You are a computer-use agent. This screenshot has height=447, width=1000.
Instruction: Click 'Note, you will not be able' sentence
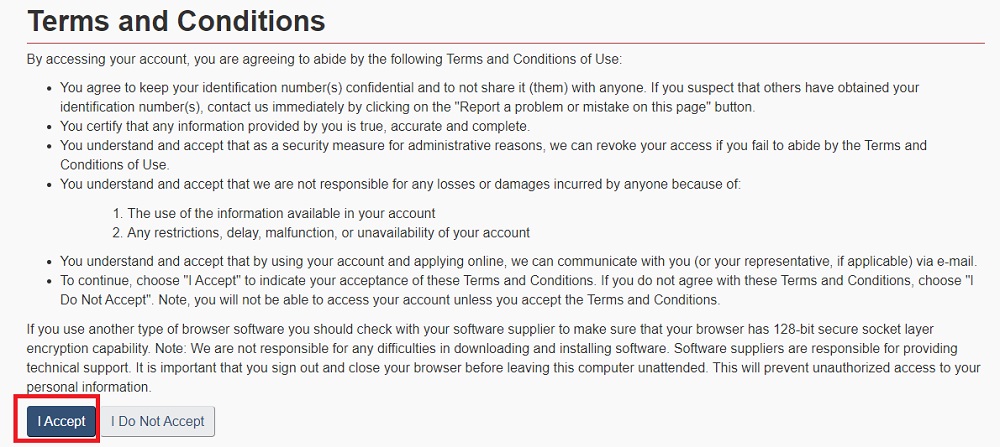coord(439,300)
